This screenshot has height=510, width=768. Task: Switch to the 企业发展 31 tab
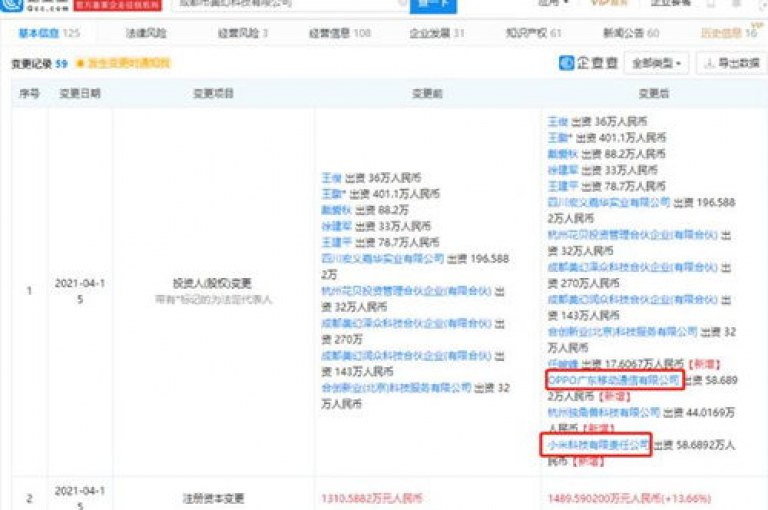coord(437,33)
